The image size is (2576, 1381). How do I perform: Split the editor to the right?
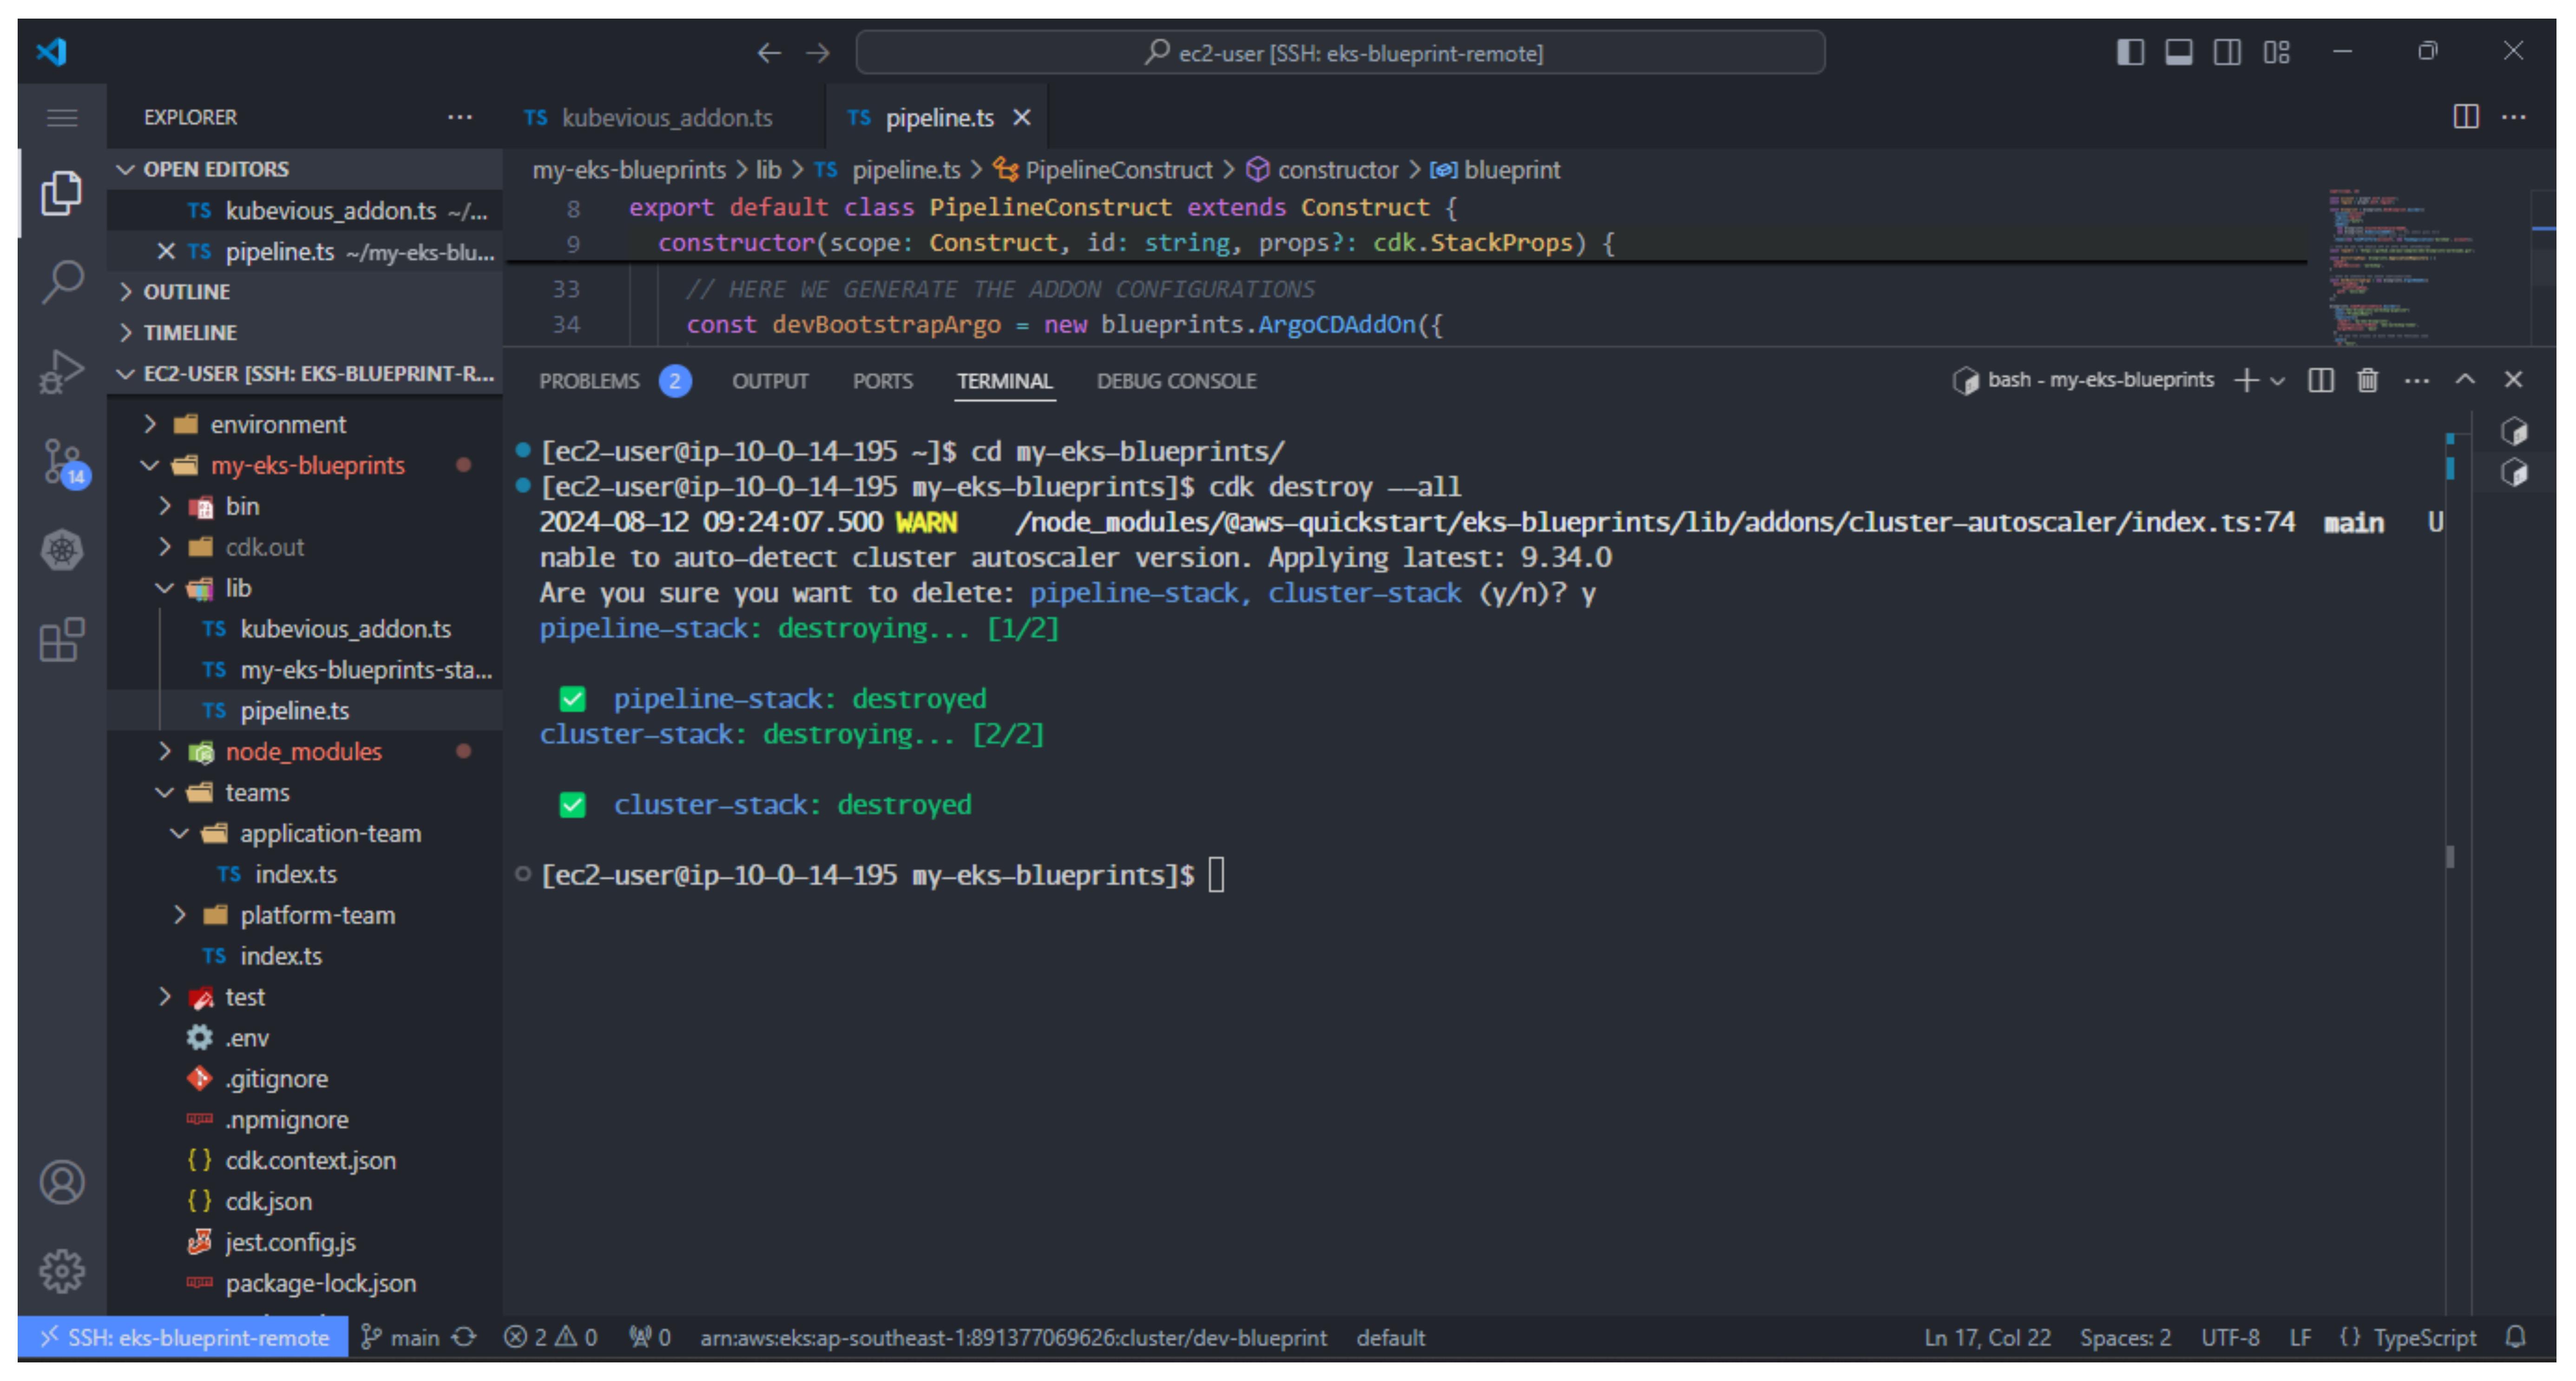click(x=2466, y=117)
